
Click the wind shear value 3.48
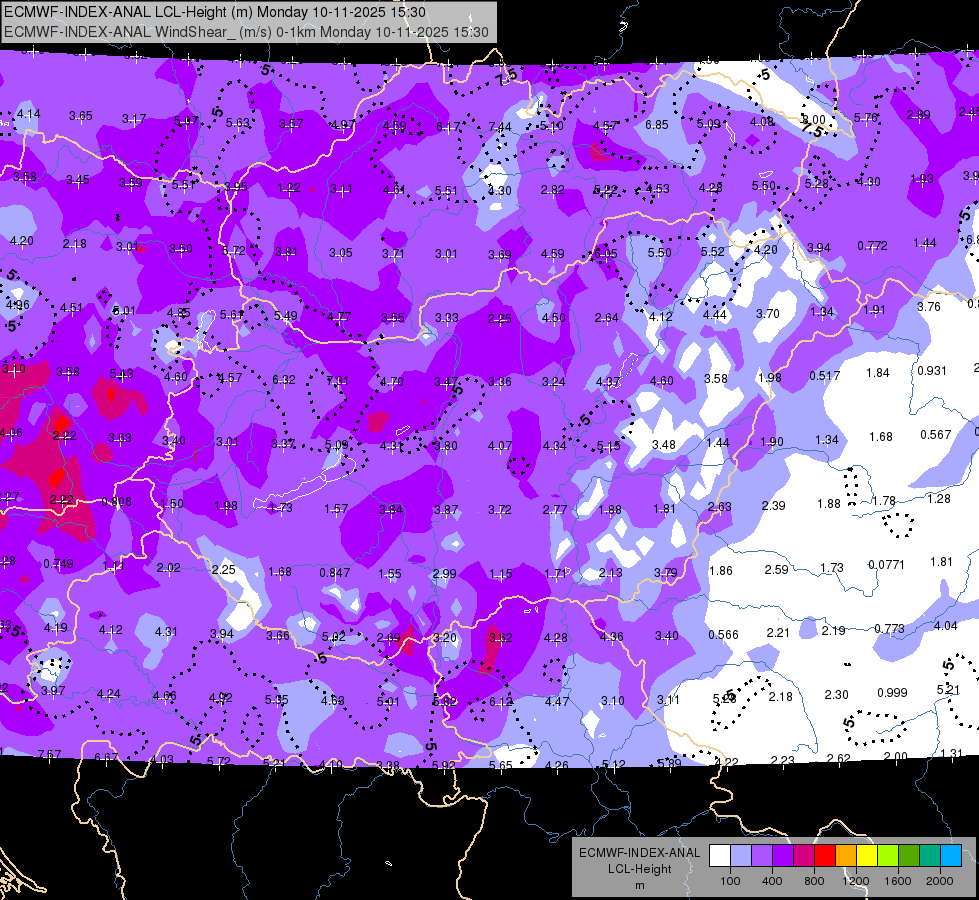[664, 445]
